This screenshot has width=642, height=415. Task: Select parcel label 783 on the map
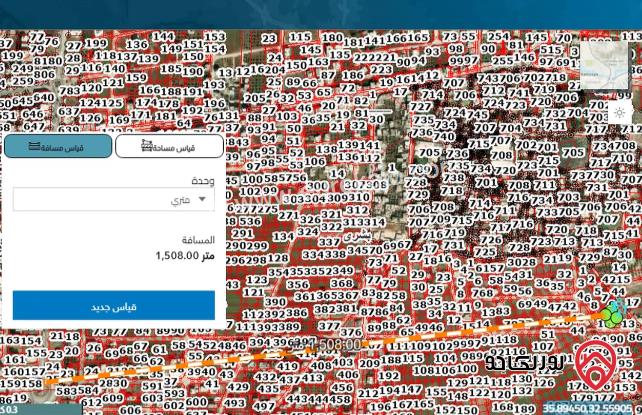tap(70, 90)
